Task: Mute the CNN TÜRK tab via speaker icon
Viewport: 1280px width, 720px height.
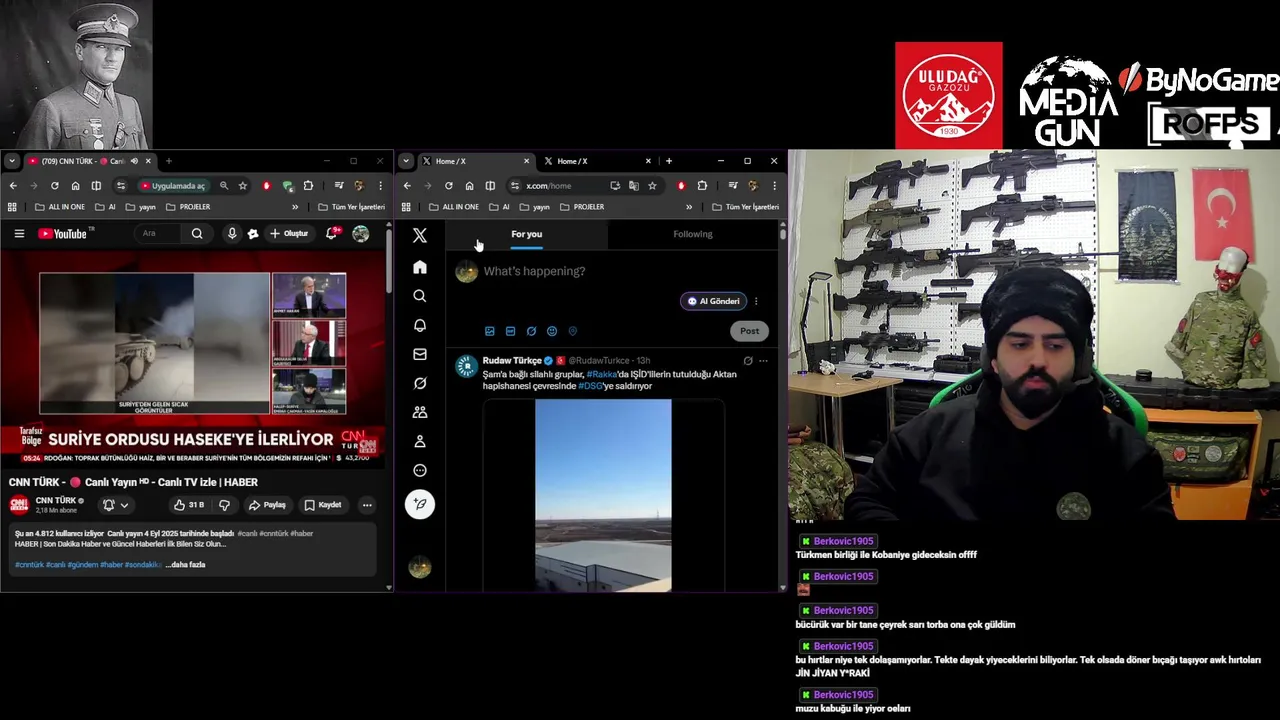Action: [134, 161]
